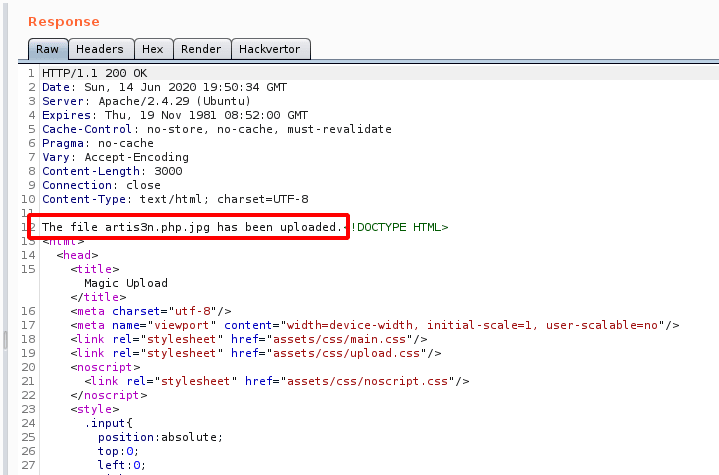Click the 'assets/css/upload.css' link line
Image resolution: width=719 pixels, height=475 pixels.
click(256, 353)
